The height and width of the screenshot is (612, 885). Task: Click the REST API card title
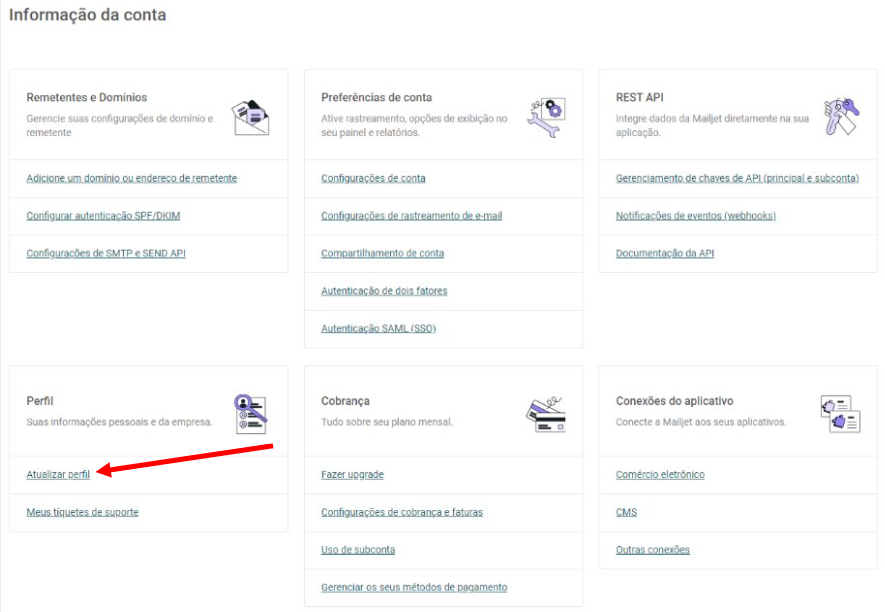point(639,97)
